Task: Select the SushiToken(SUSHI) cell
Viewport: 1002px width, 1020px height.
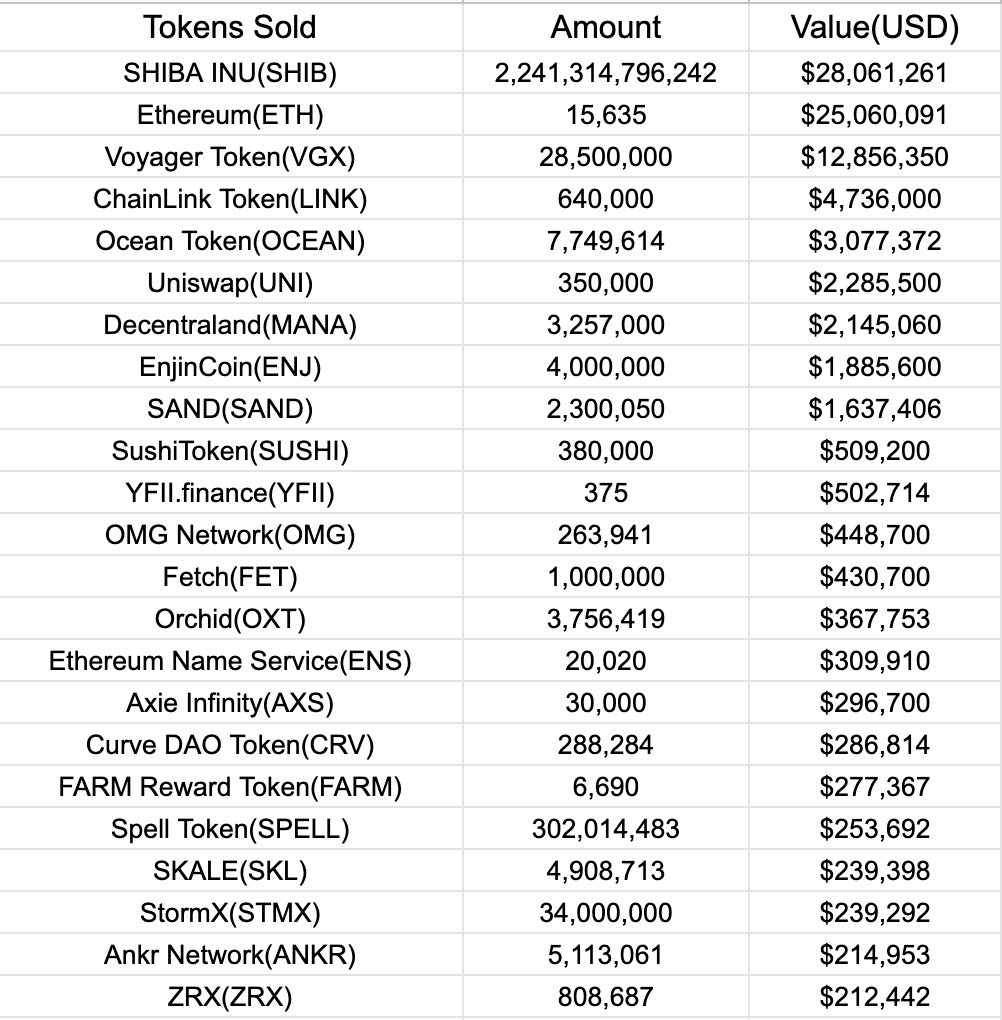Action: click(x=230, y=450)
